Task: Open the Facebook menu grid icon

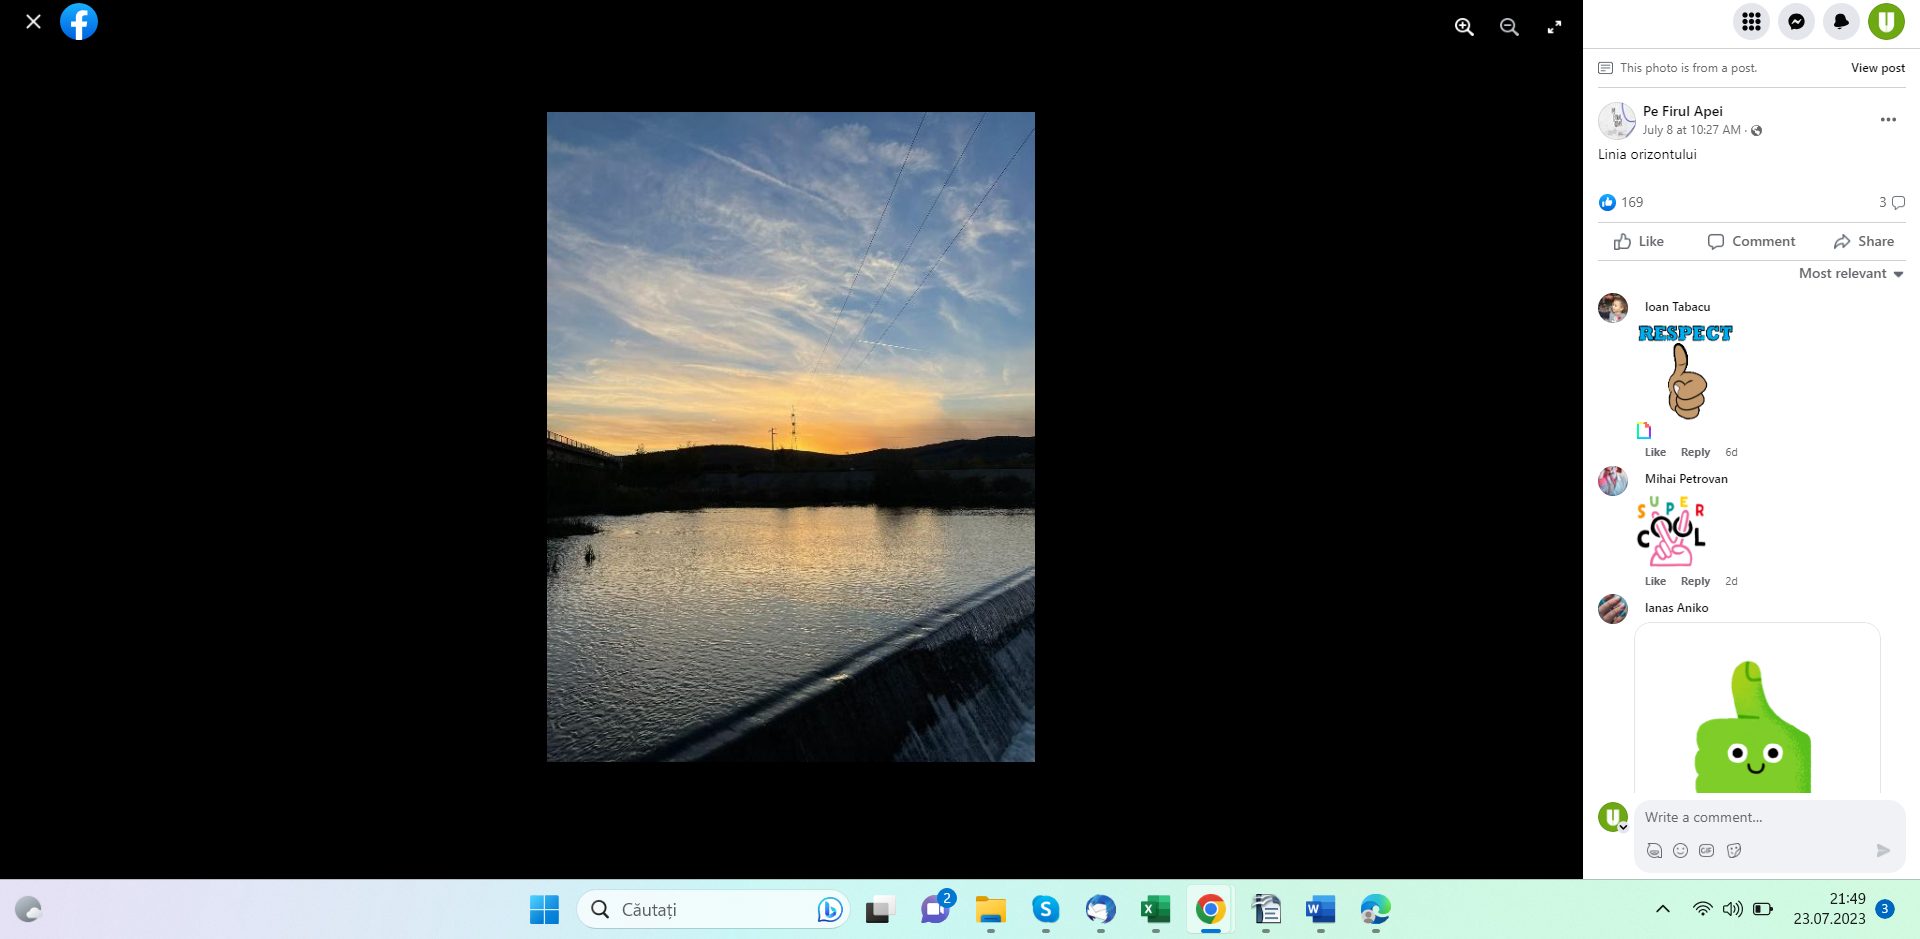Action: coord(1751,21)
